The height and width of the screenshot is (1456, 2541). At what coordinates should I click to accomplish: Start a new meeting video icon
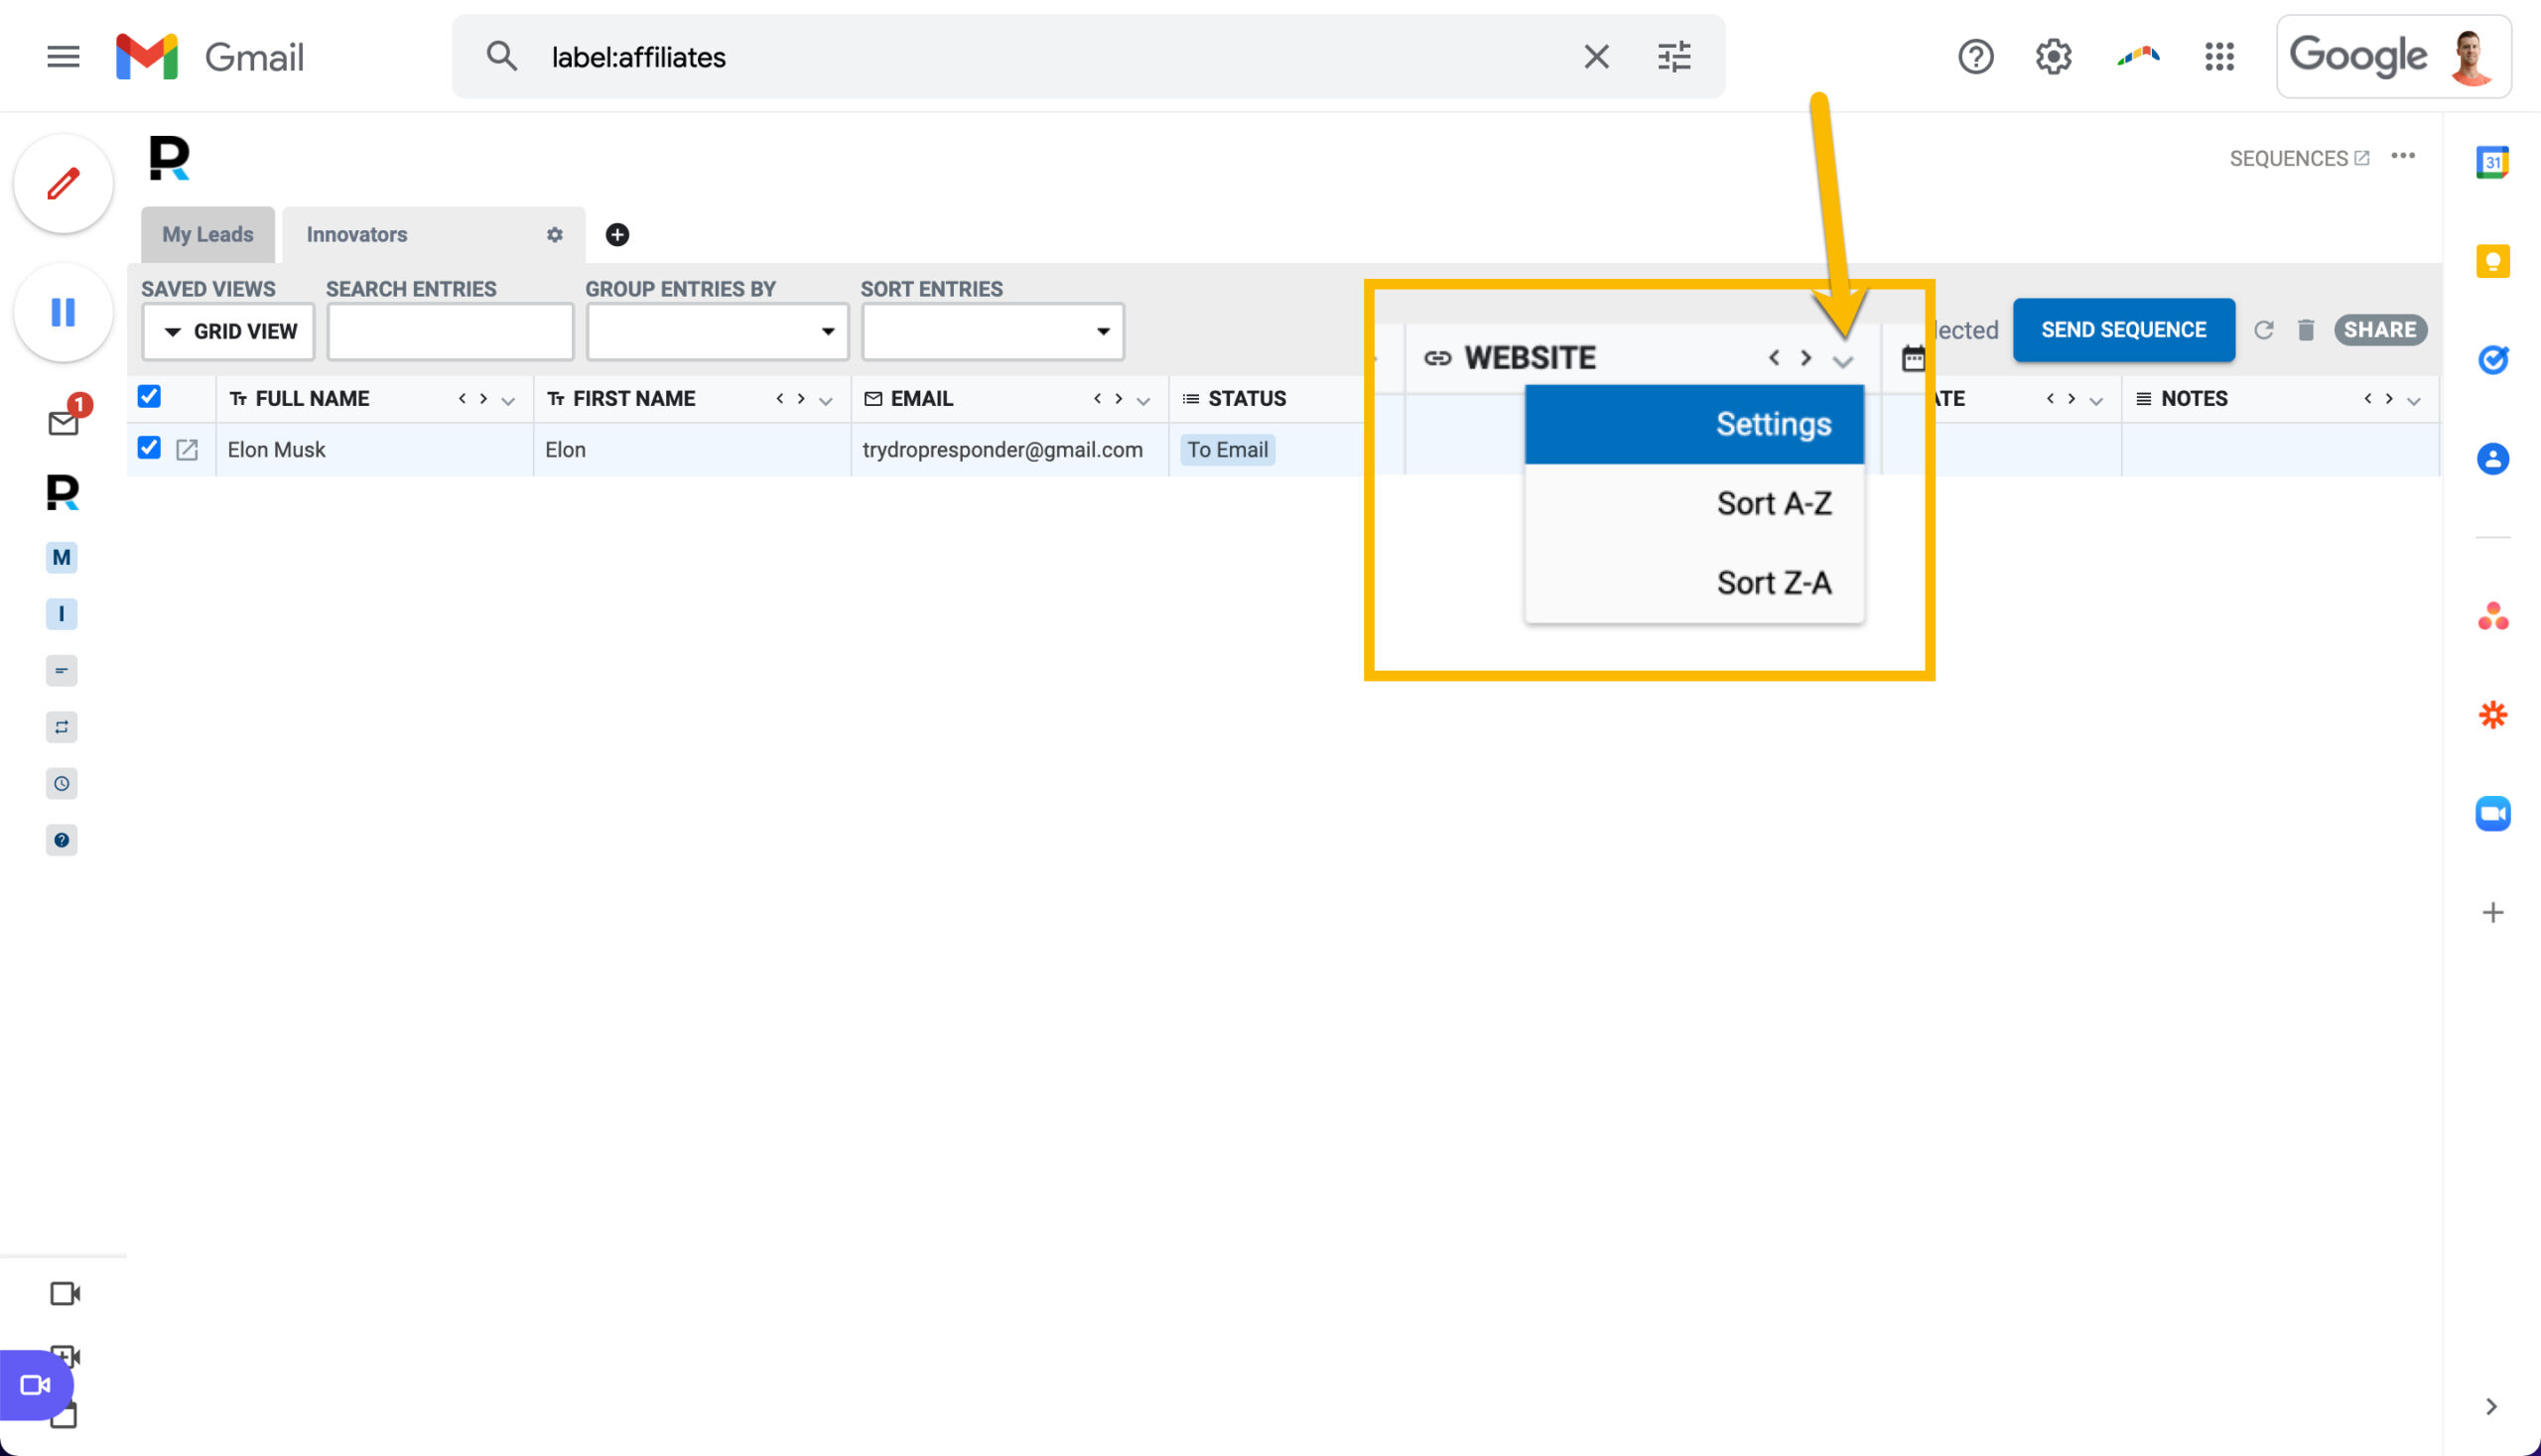64,1293
